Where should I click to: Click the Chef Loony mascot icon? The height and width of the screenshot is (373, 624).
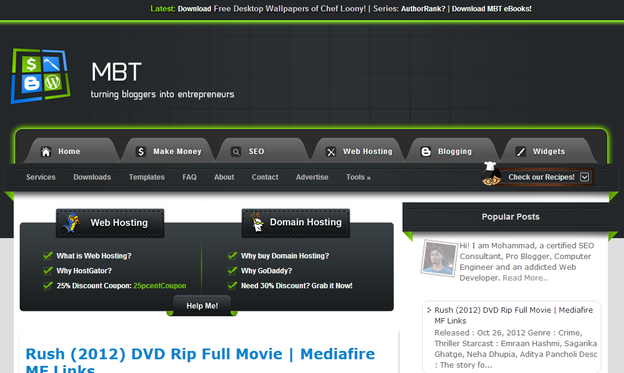491,174
